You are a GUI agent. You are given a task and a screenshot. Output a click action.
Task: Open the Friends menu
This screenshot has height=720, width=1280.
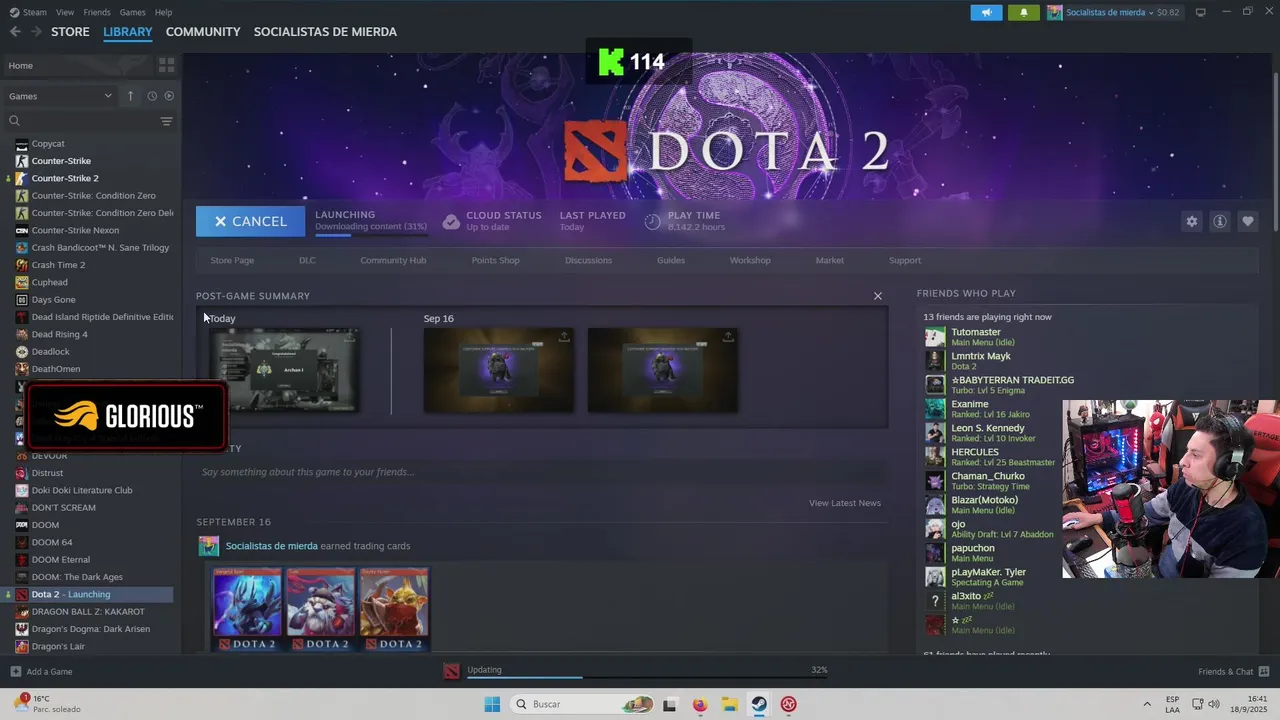tap(97, 12)
